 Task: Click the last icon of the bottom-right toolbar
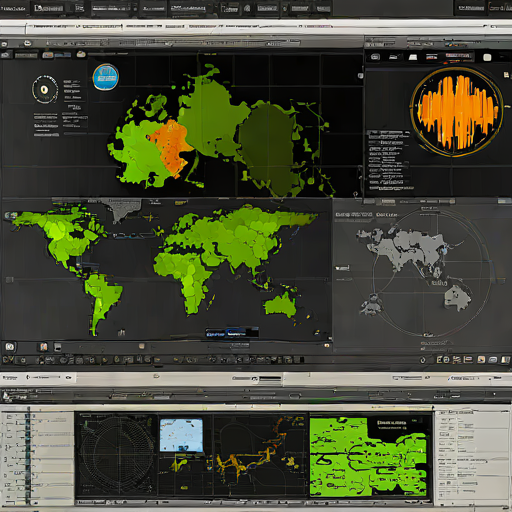(506, 360)
